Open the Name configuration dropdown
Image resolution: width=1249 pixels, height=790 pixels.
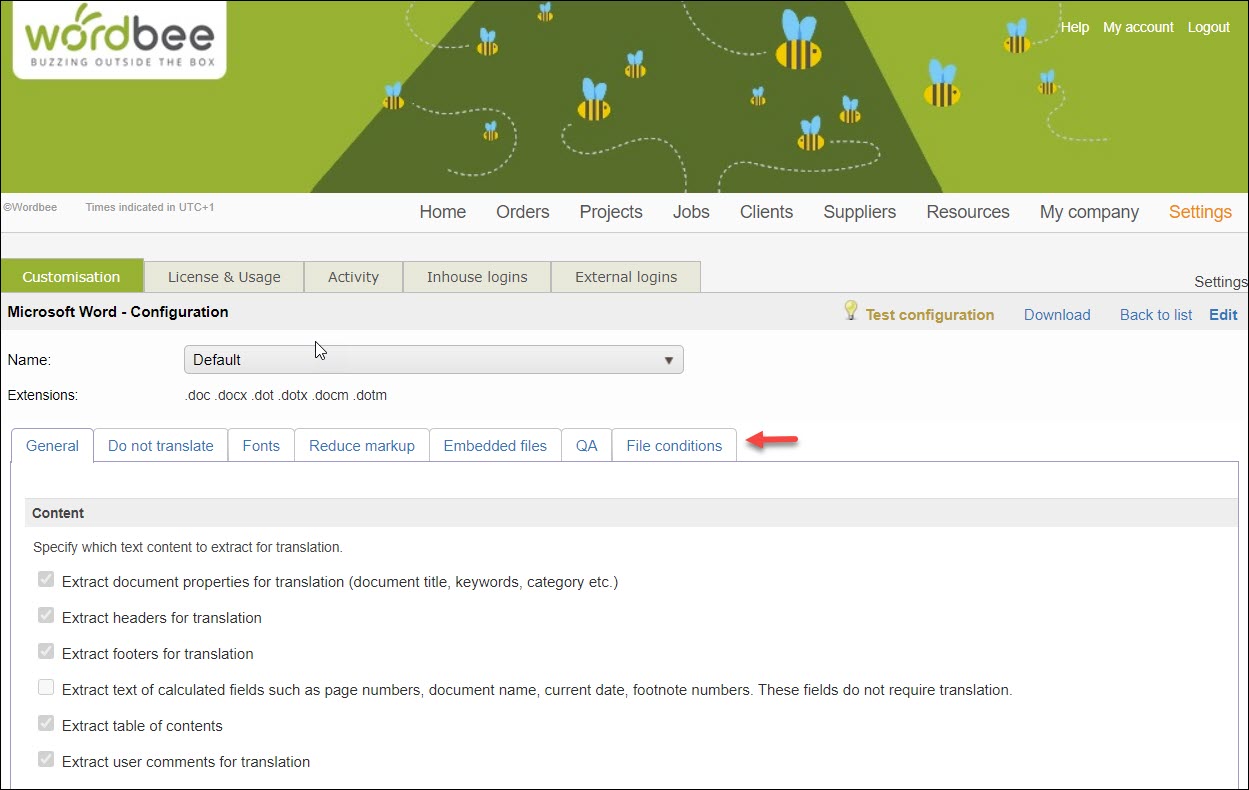coord(433,360)
